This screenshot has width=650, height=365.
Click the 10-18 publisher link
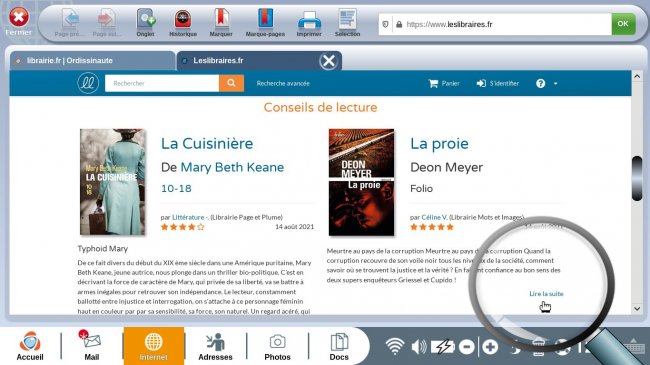tap(176, 189)
